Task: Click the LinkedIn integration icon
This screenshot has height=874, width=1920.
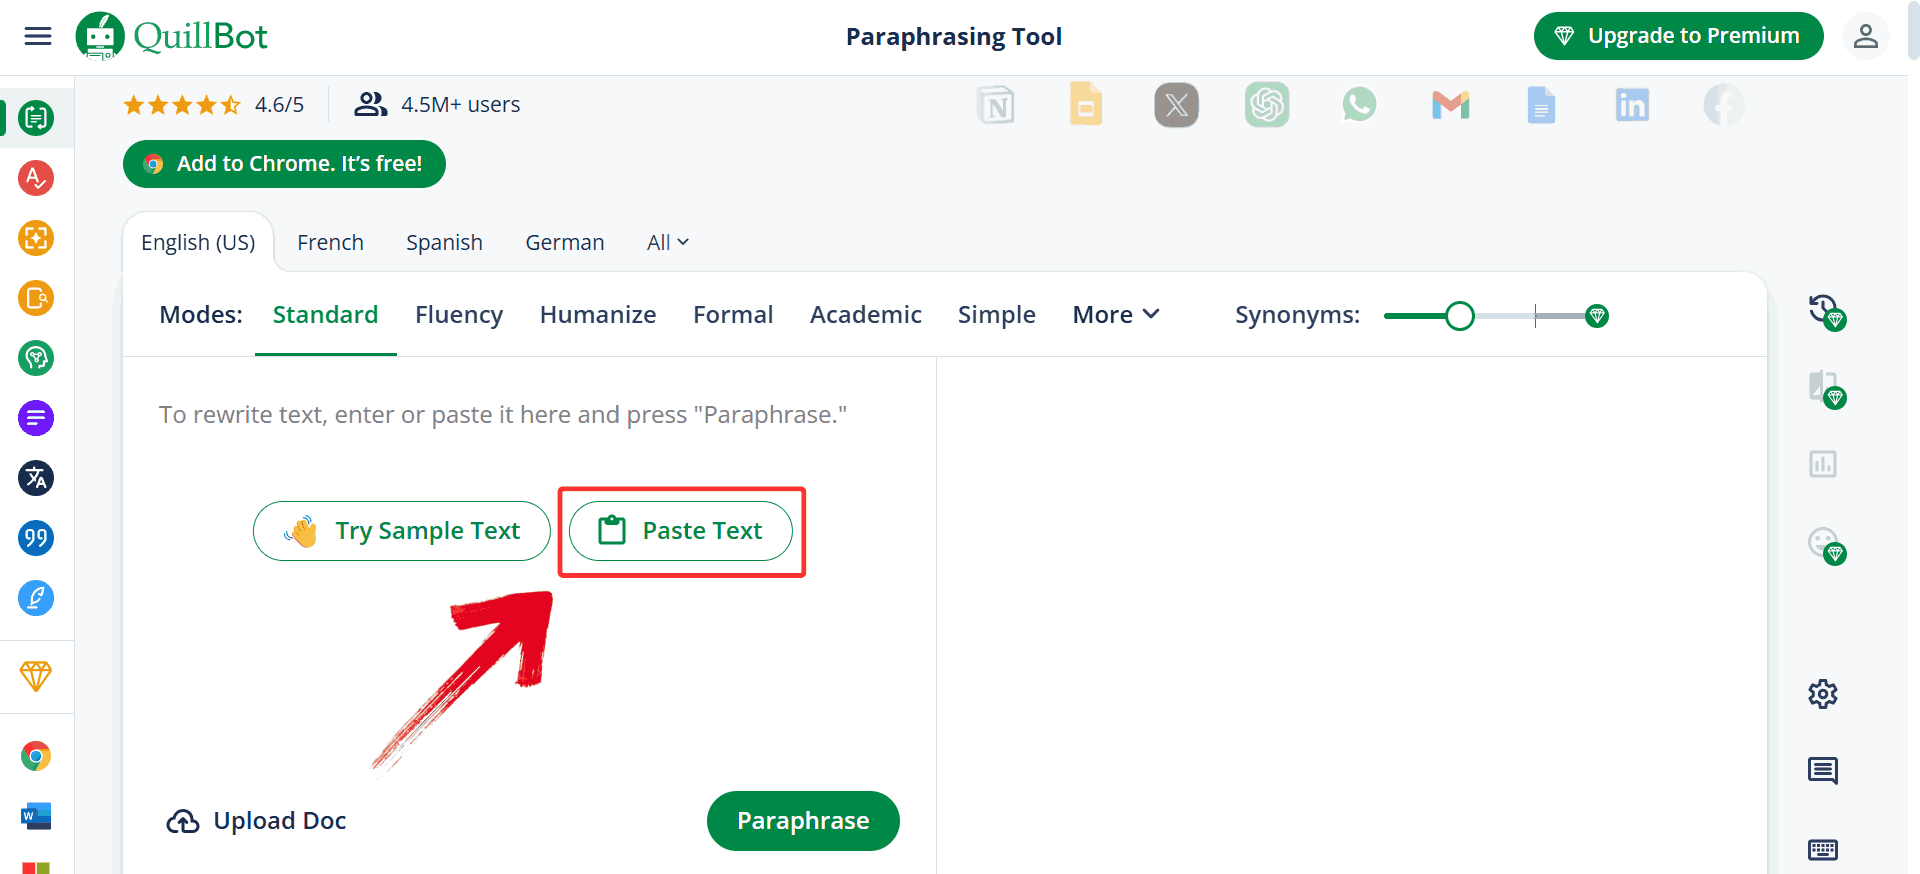Action: 1632,105
